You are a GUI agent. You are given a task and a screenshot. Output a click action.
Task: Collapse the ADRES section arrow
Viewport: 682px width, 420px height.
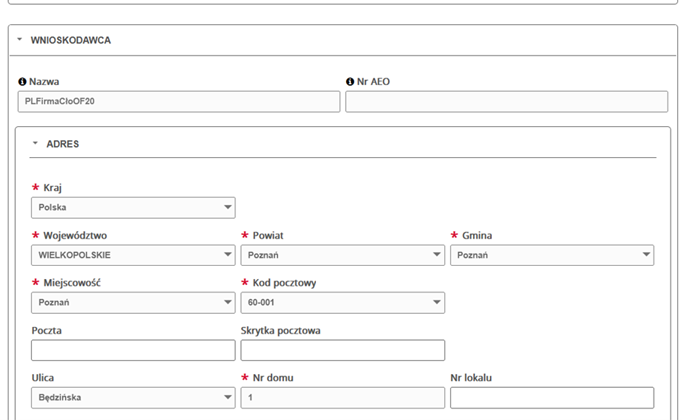coord(35,143)
